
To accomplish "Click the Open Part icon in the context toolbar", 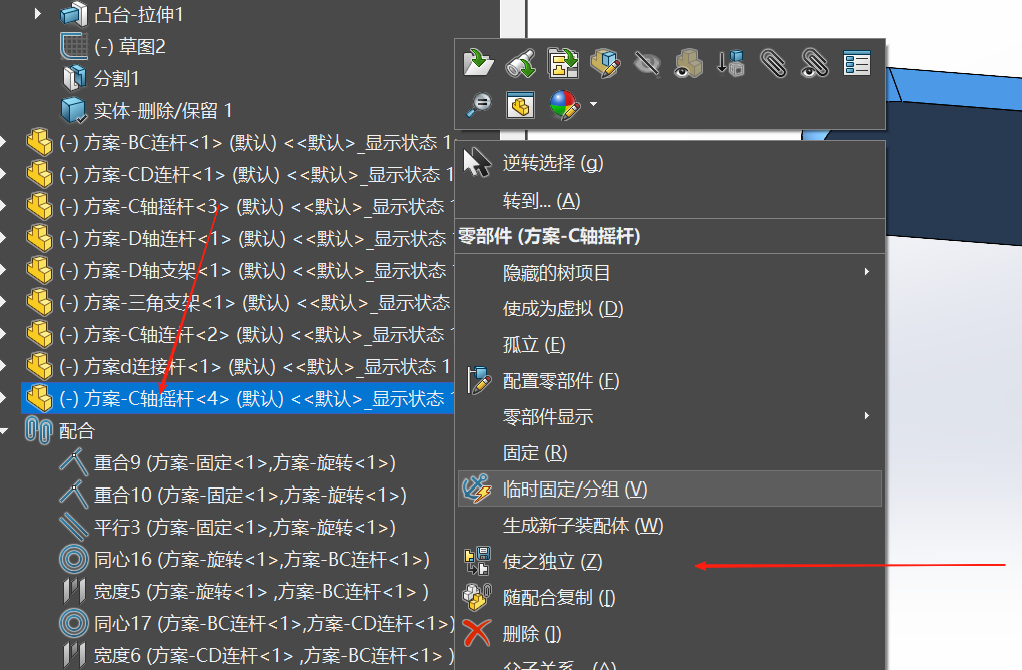I will pos(478,62).
